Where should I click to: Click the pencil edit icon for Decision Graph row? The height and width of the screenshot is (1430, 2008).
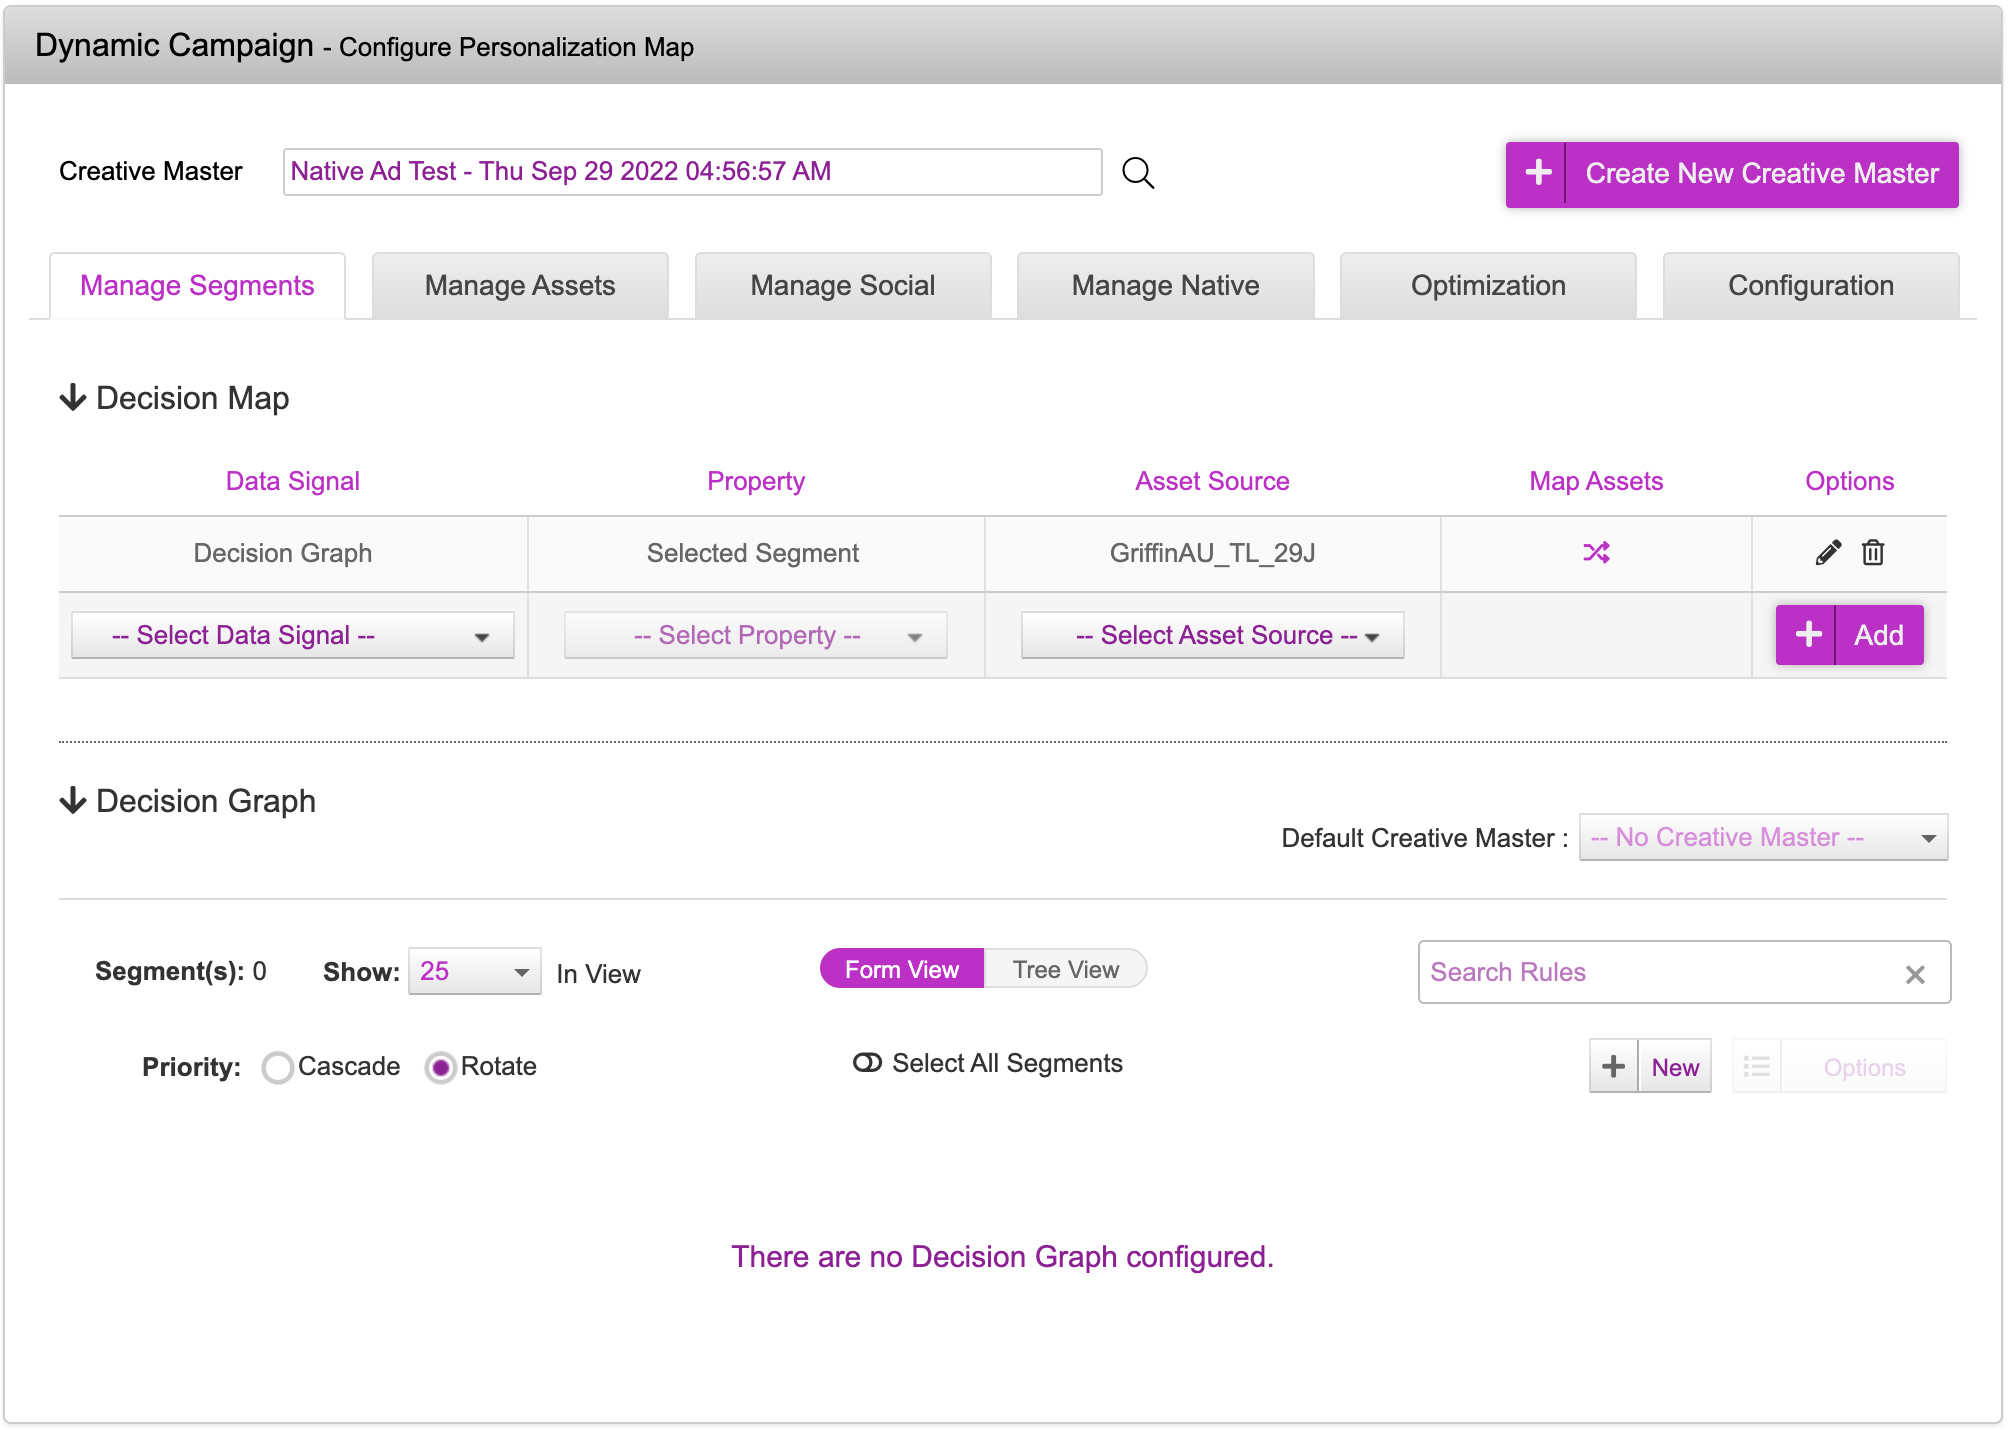click(x=1827, y=552)
